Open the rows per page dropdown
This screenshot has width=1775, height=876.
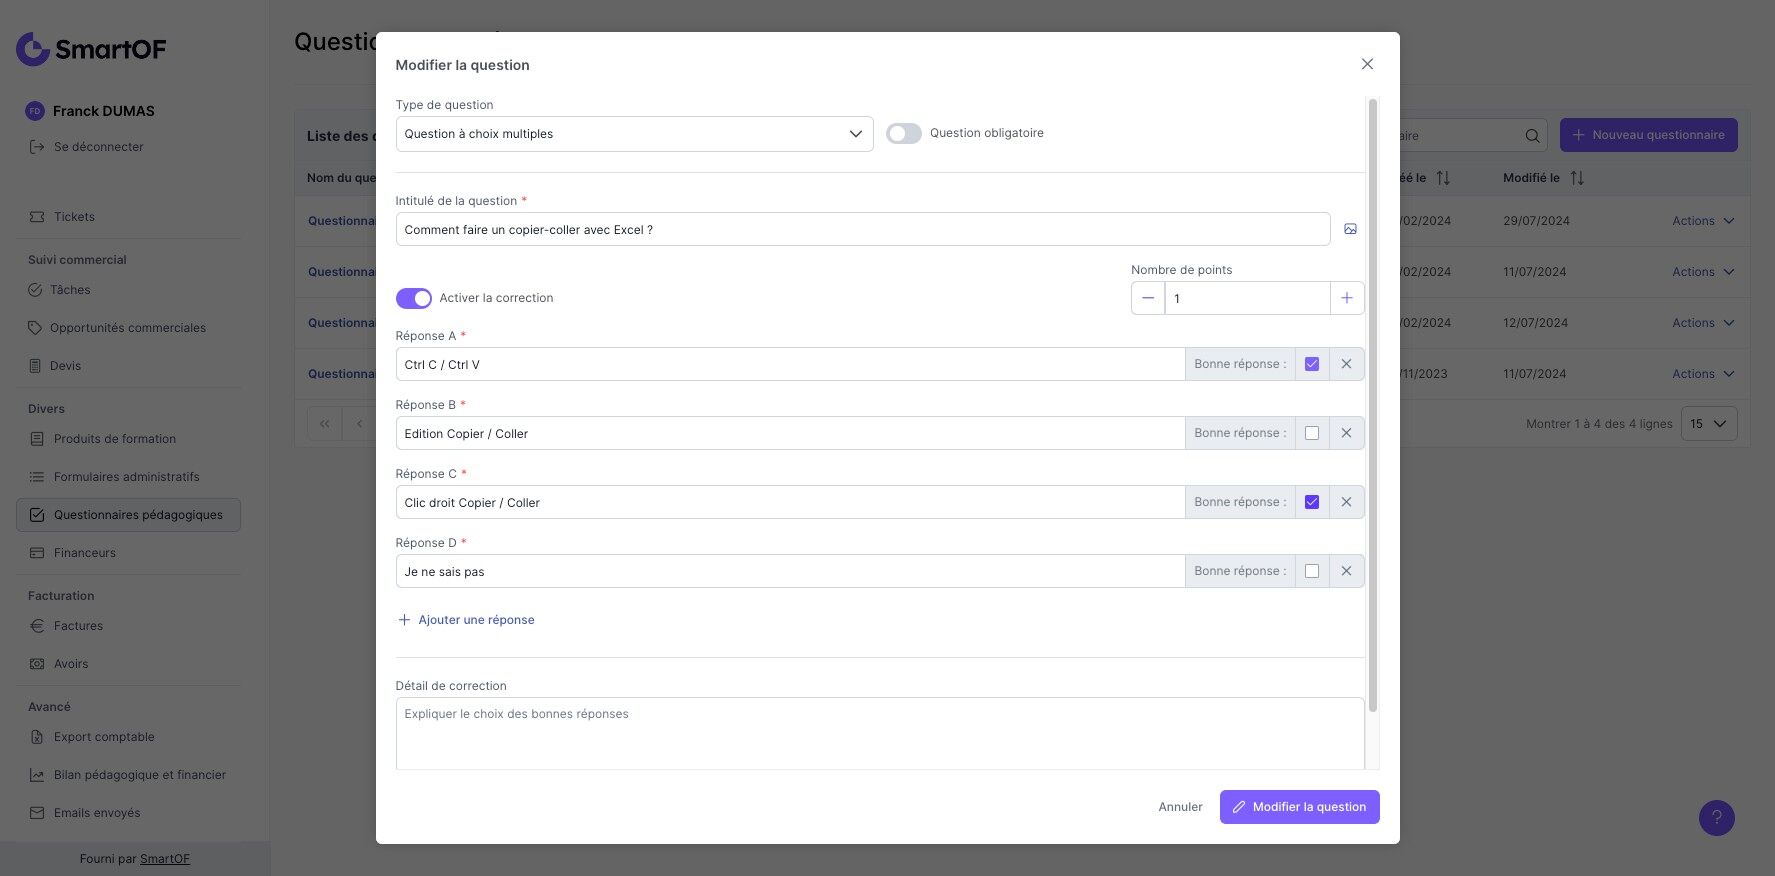(1708, 424)
